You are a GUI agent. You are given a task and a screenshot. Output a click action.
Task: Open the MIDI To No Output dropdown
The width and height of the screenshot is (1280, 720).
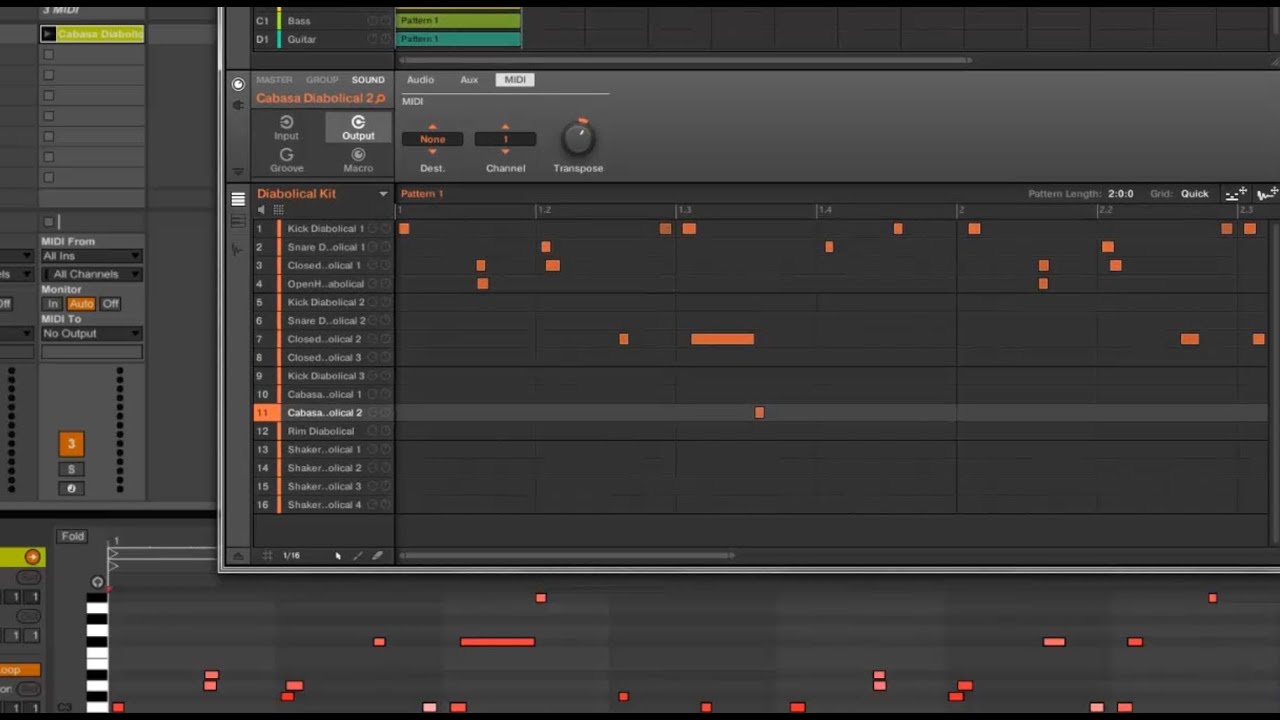91,333
